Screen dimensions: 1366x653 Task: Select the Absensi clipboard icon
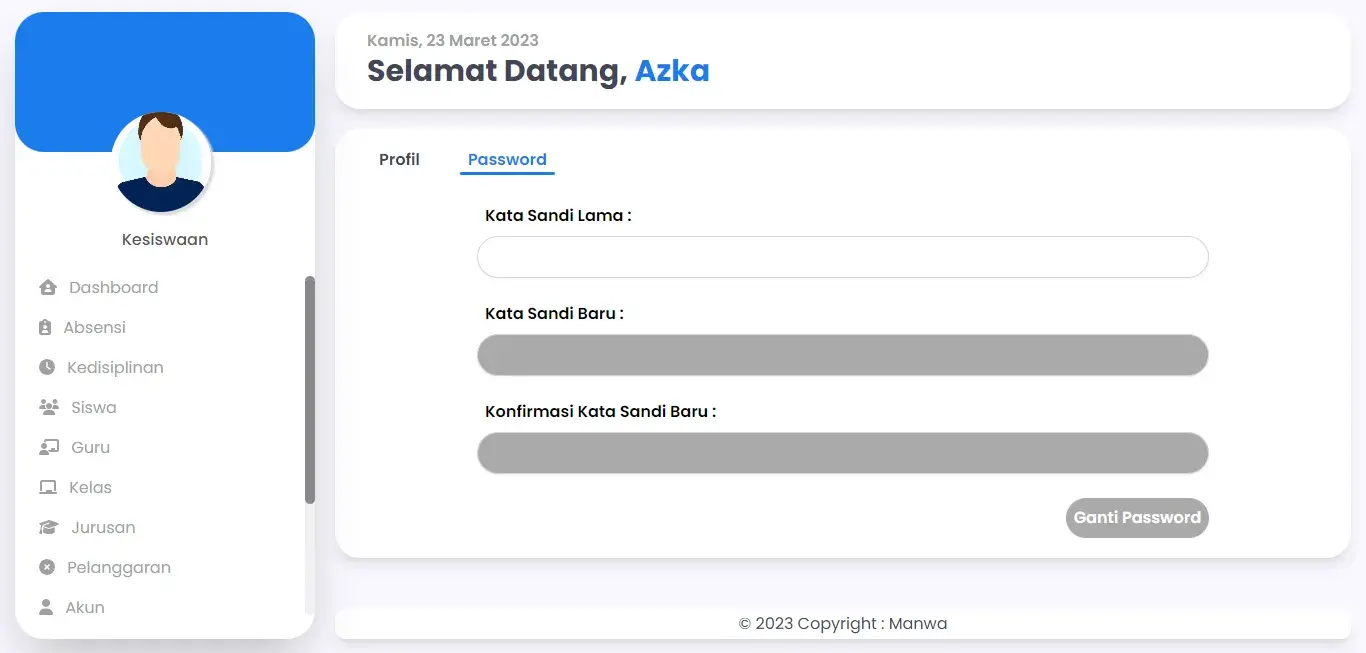pos(45,328)
